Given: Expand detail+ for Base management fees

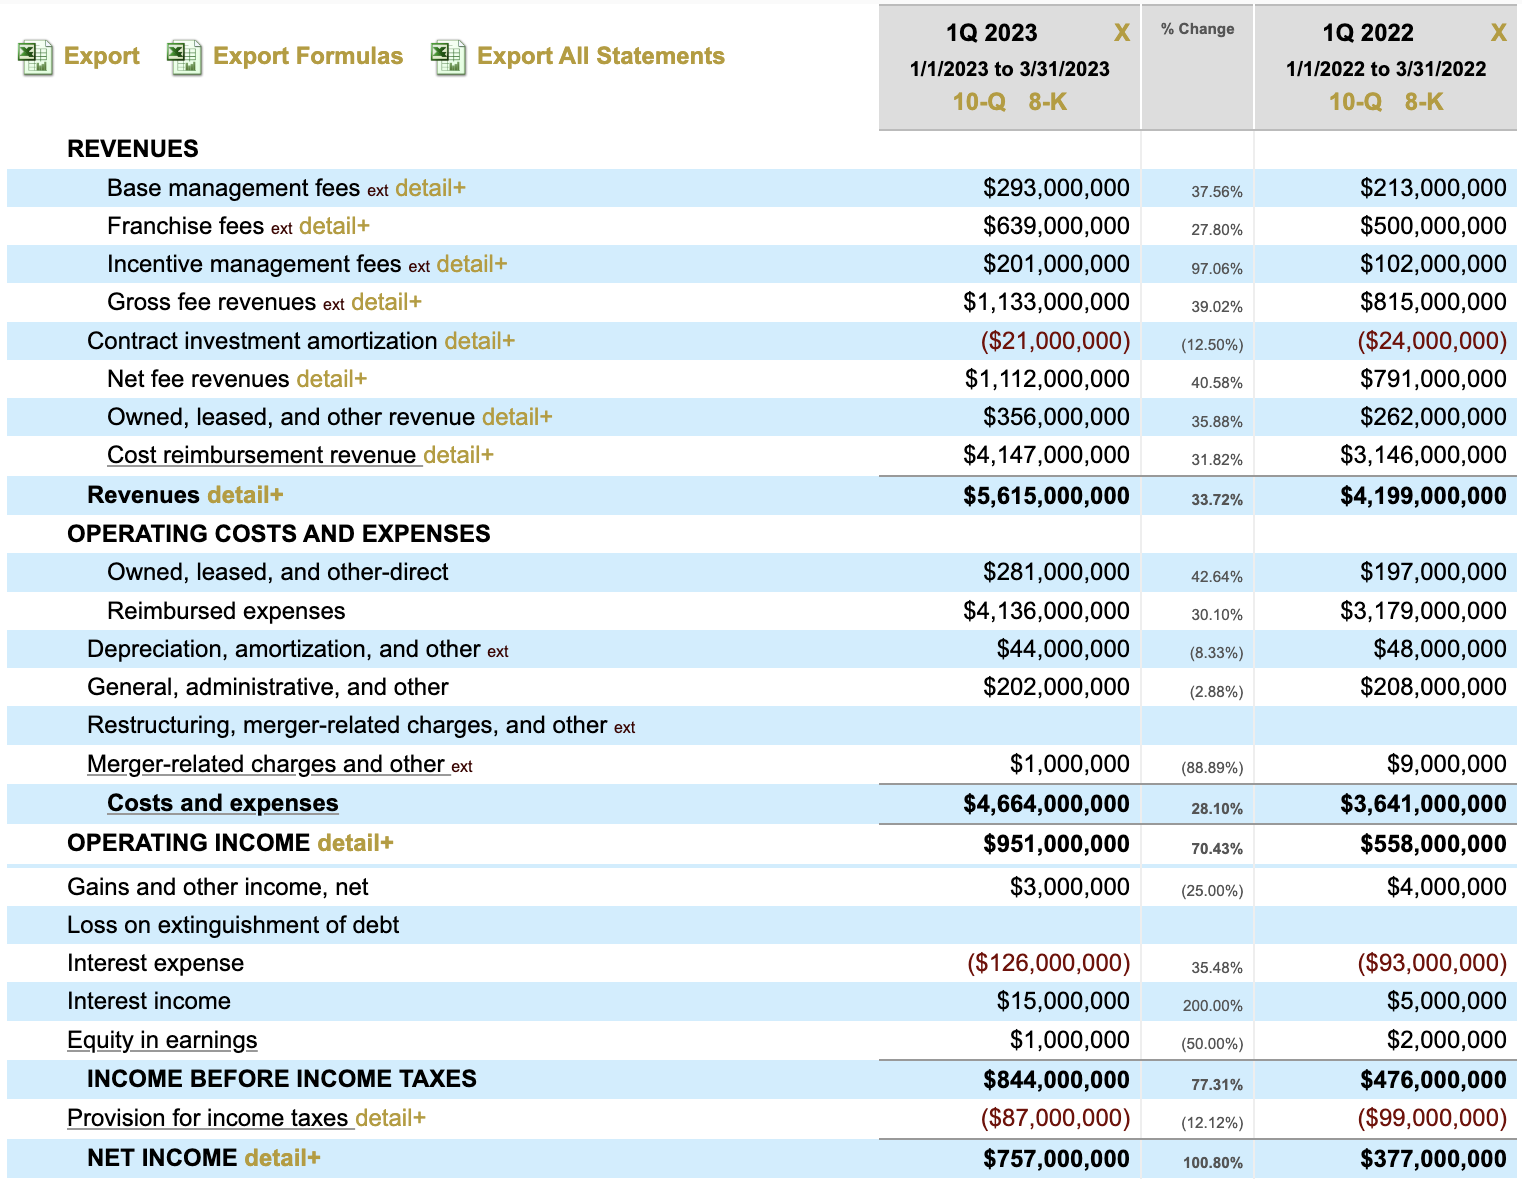Looking at the screenshot, I should tap(430, 188).
